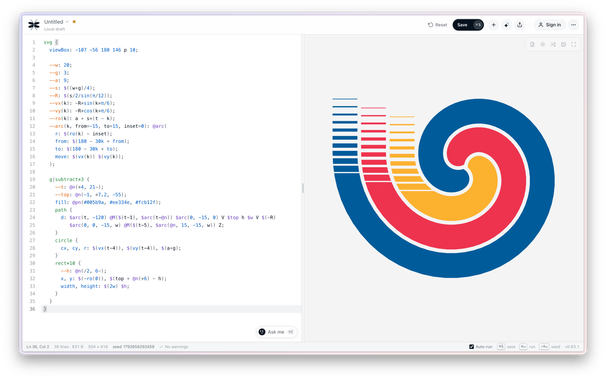Click the shuffle seed icon in preview
The image size is (606, 380).
coord(553,44)
